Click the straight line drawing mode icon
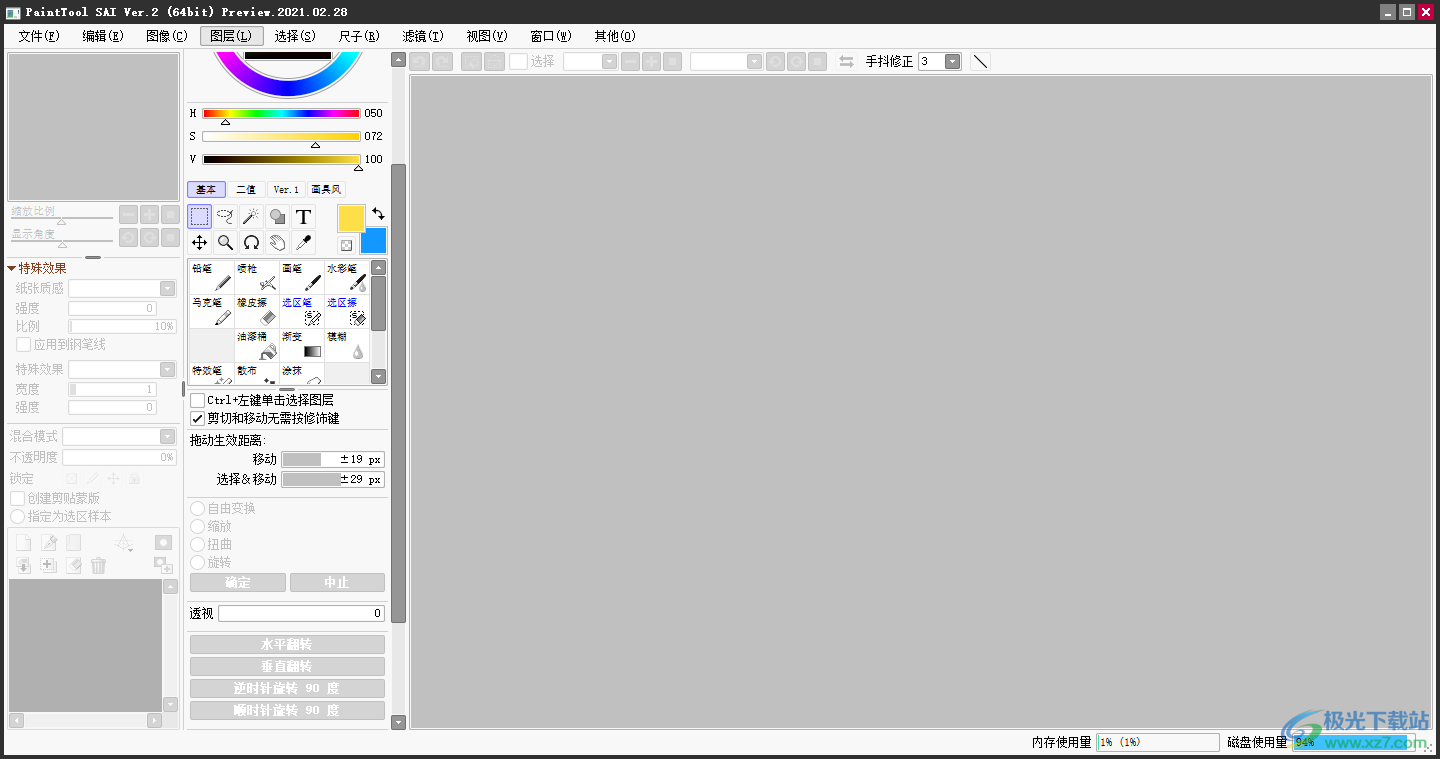The image size is (1440, 759). pos(981,61)
